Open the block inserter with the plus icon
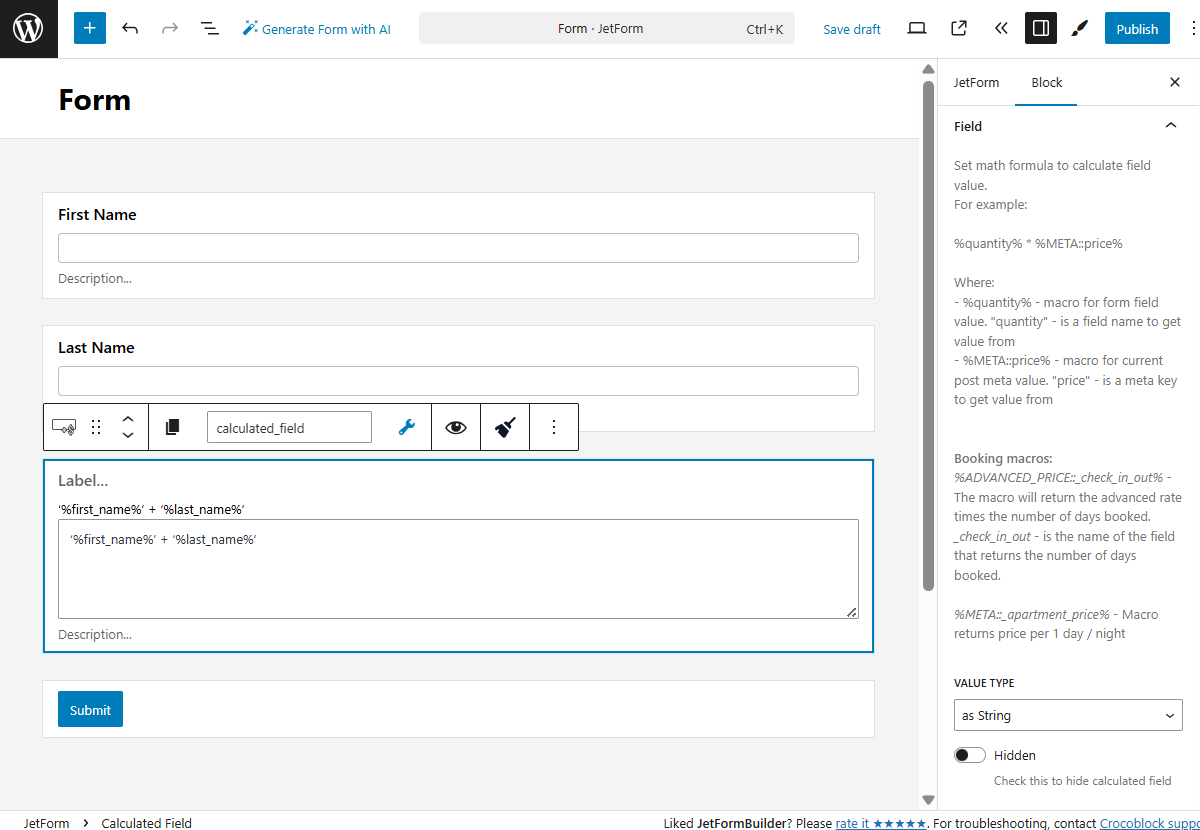1200x830 pixels. (89, 28)
